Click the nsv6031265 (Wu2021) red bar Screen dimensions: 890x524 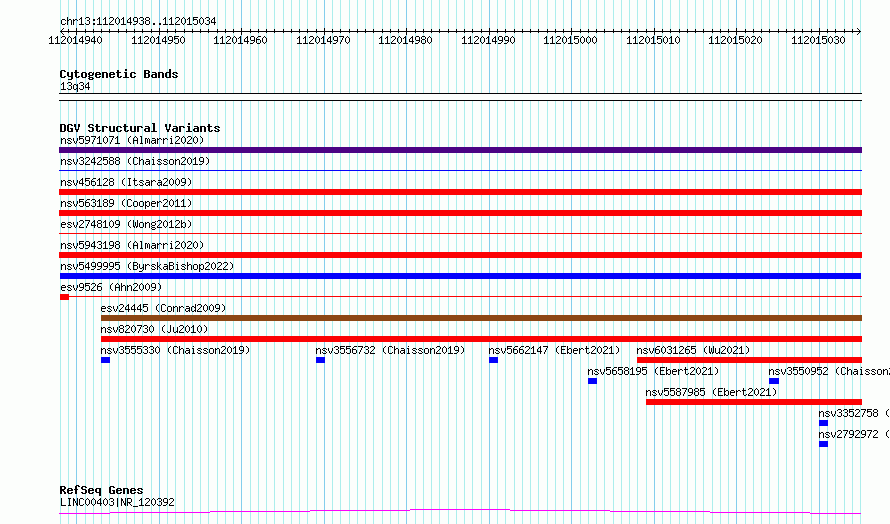tap(749, 360)
